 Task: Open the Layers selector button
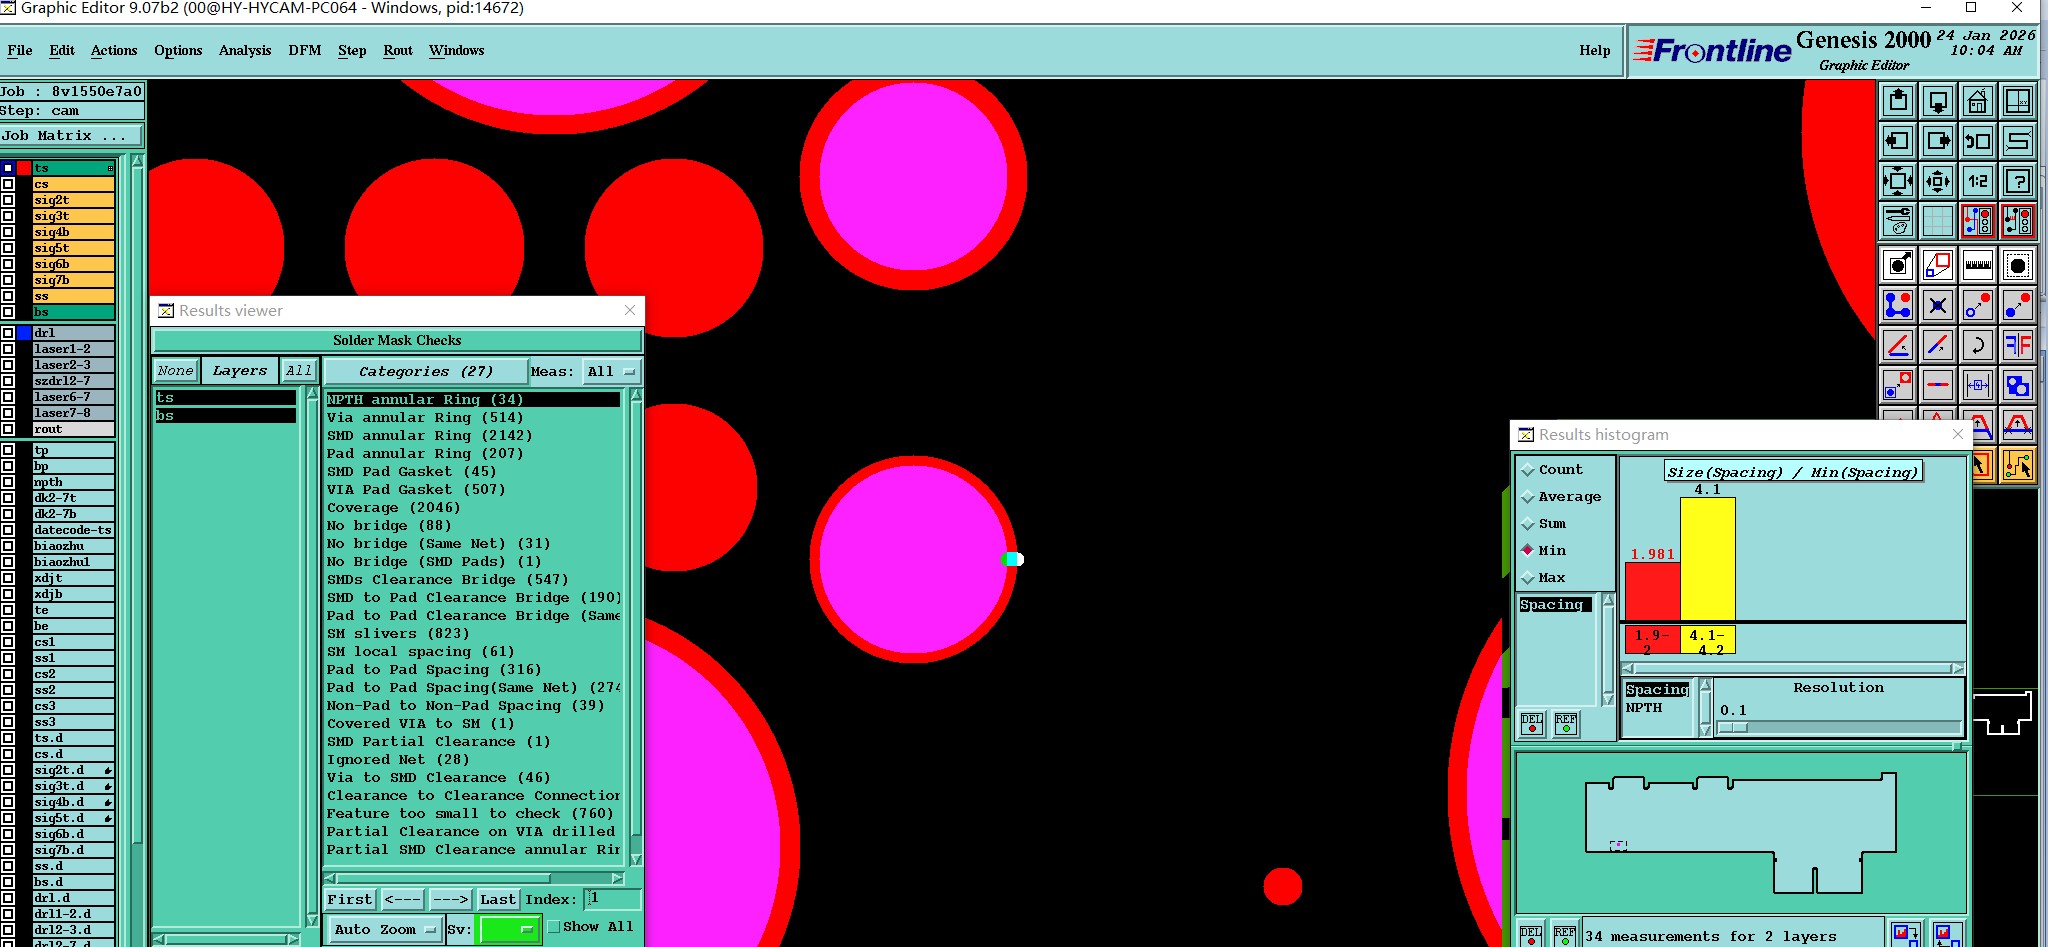point(240,371)
